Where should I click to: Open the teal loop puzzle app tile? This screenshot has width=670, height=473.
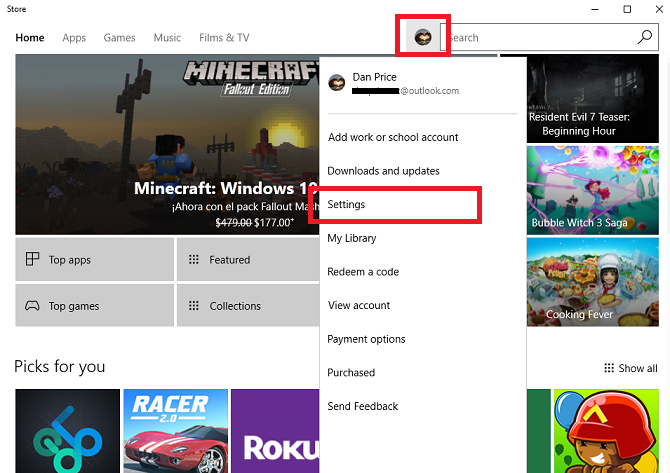(68, 431)
